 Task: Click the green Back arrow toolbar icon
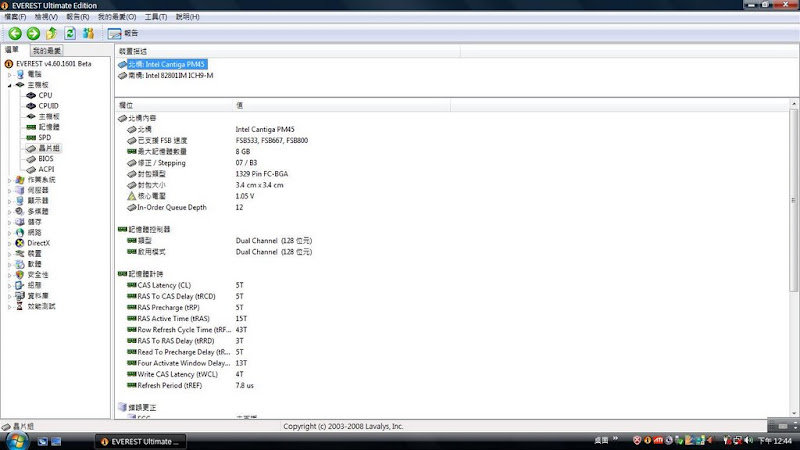pos(15,33)
